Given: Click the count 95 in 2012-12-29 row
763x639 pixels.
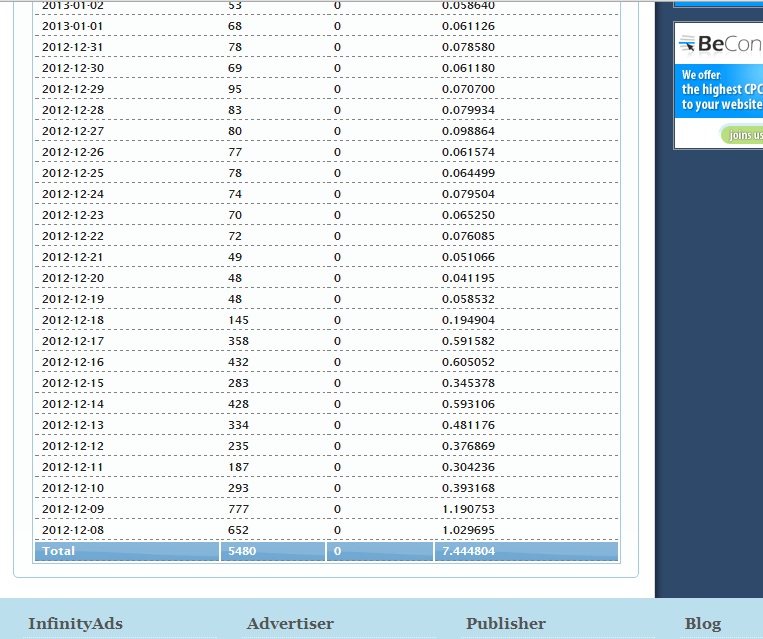Looking at the screenshot, I should pos(235,89).
